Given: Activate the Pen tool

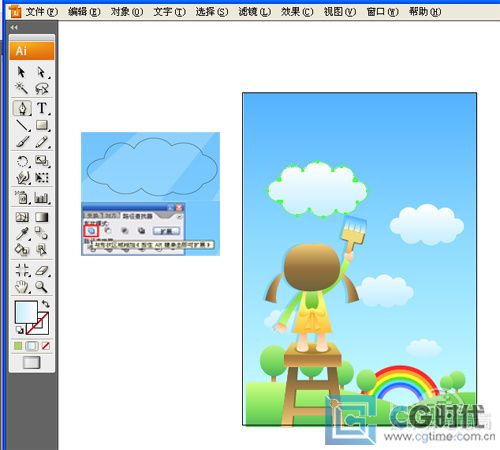Looking at the screenshot, I should point(22,108).
